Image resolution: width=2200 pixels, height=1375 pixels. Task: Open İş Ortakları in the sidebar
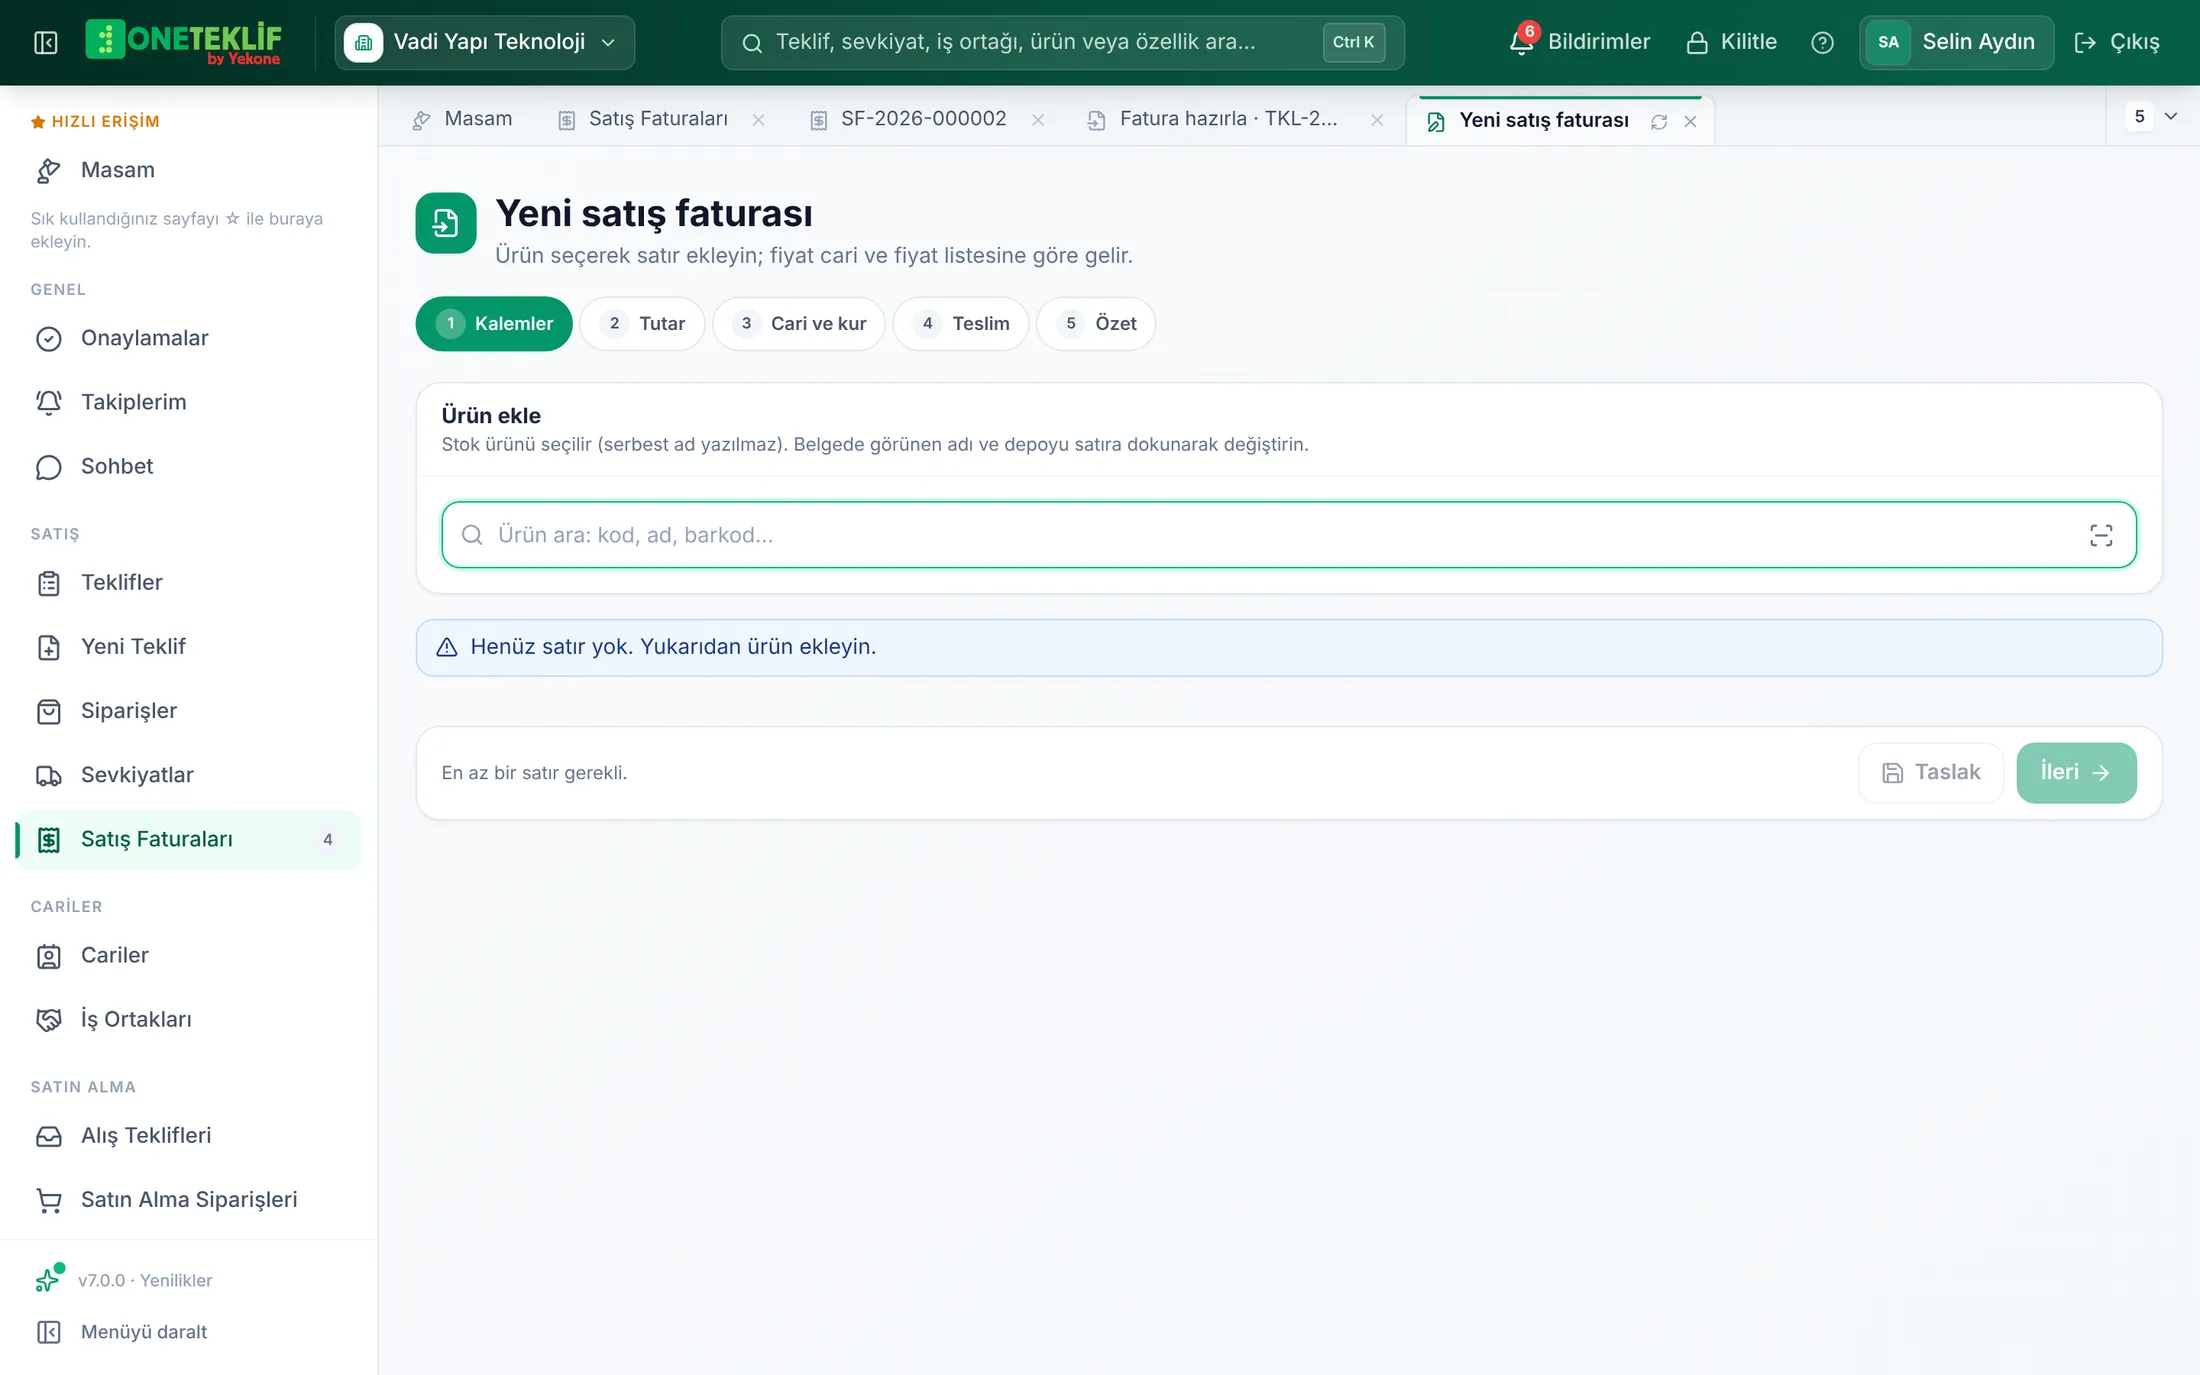(188, 1019)
